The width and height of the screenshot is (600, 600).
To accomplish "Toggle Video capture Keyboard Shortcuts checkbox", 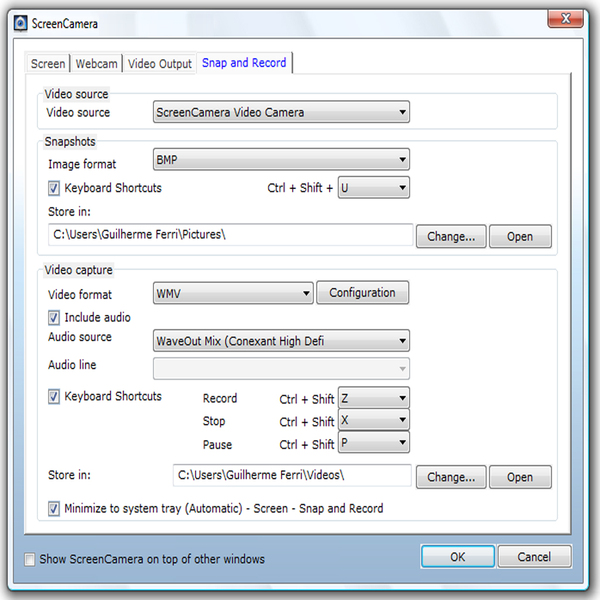I will coord(54,396).
